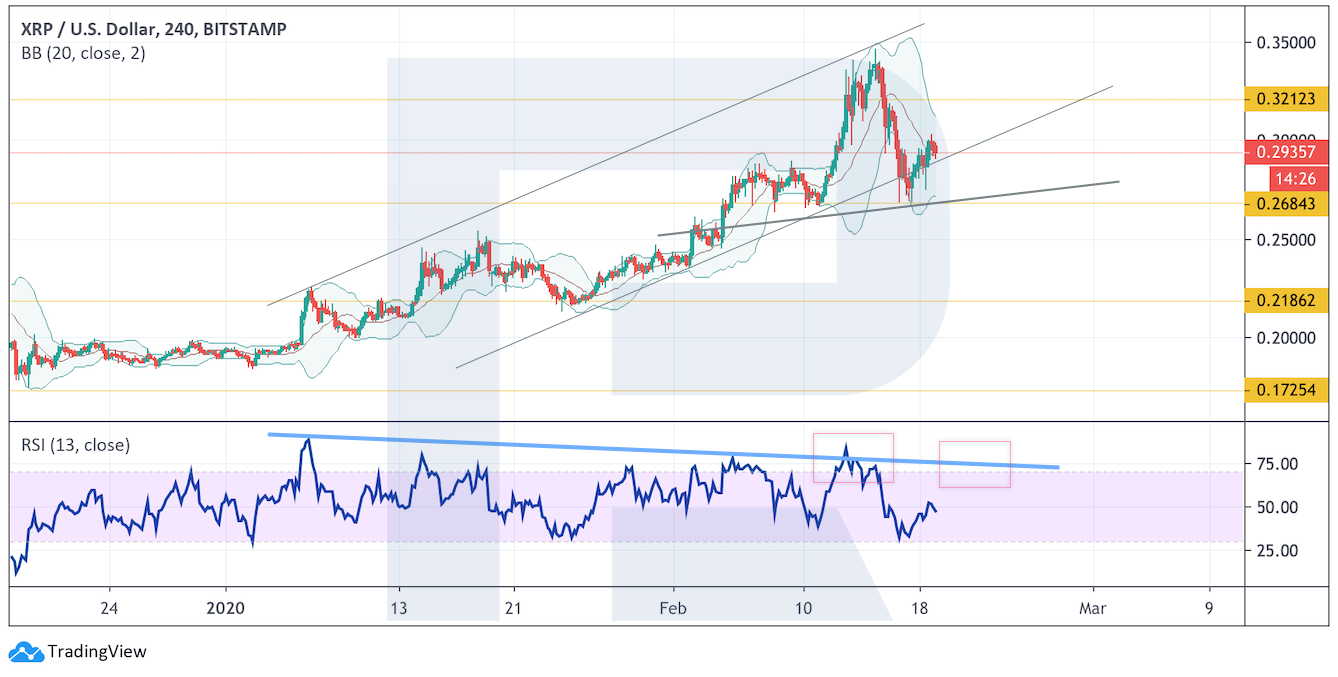
Task: Click the 25.00 RSI axis value
Action: click(1276, 551)
